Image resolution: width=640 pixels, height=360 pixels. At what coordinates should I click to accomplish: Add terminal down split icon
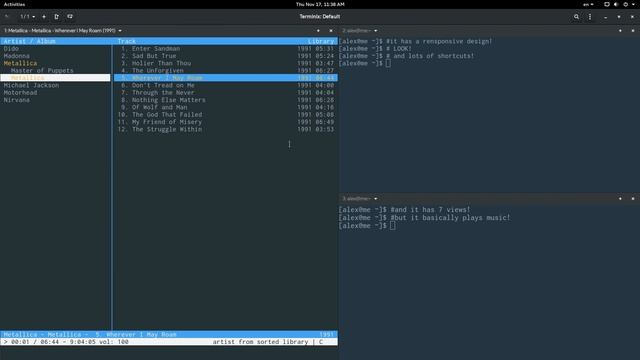[70, 17]
